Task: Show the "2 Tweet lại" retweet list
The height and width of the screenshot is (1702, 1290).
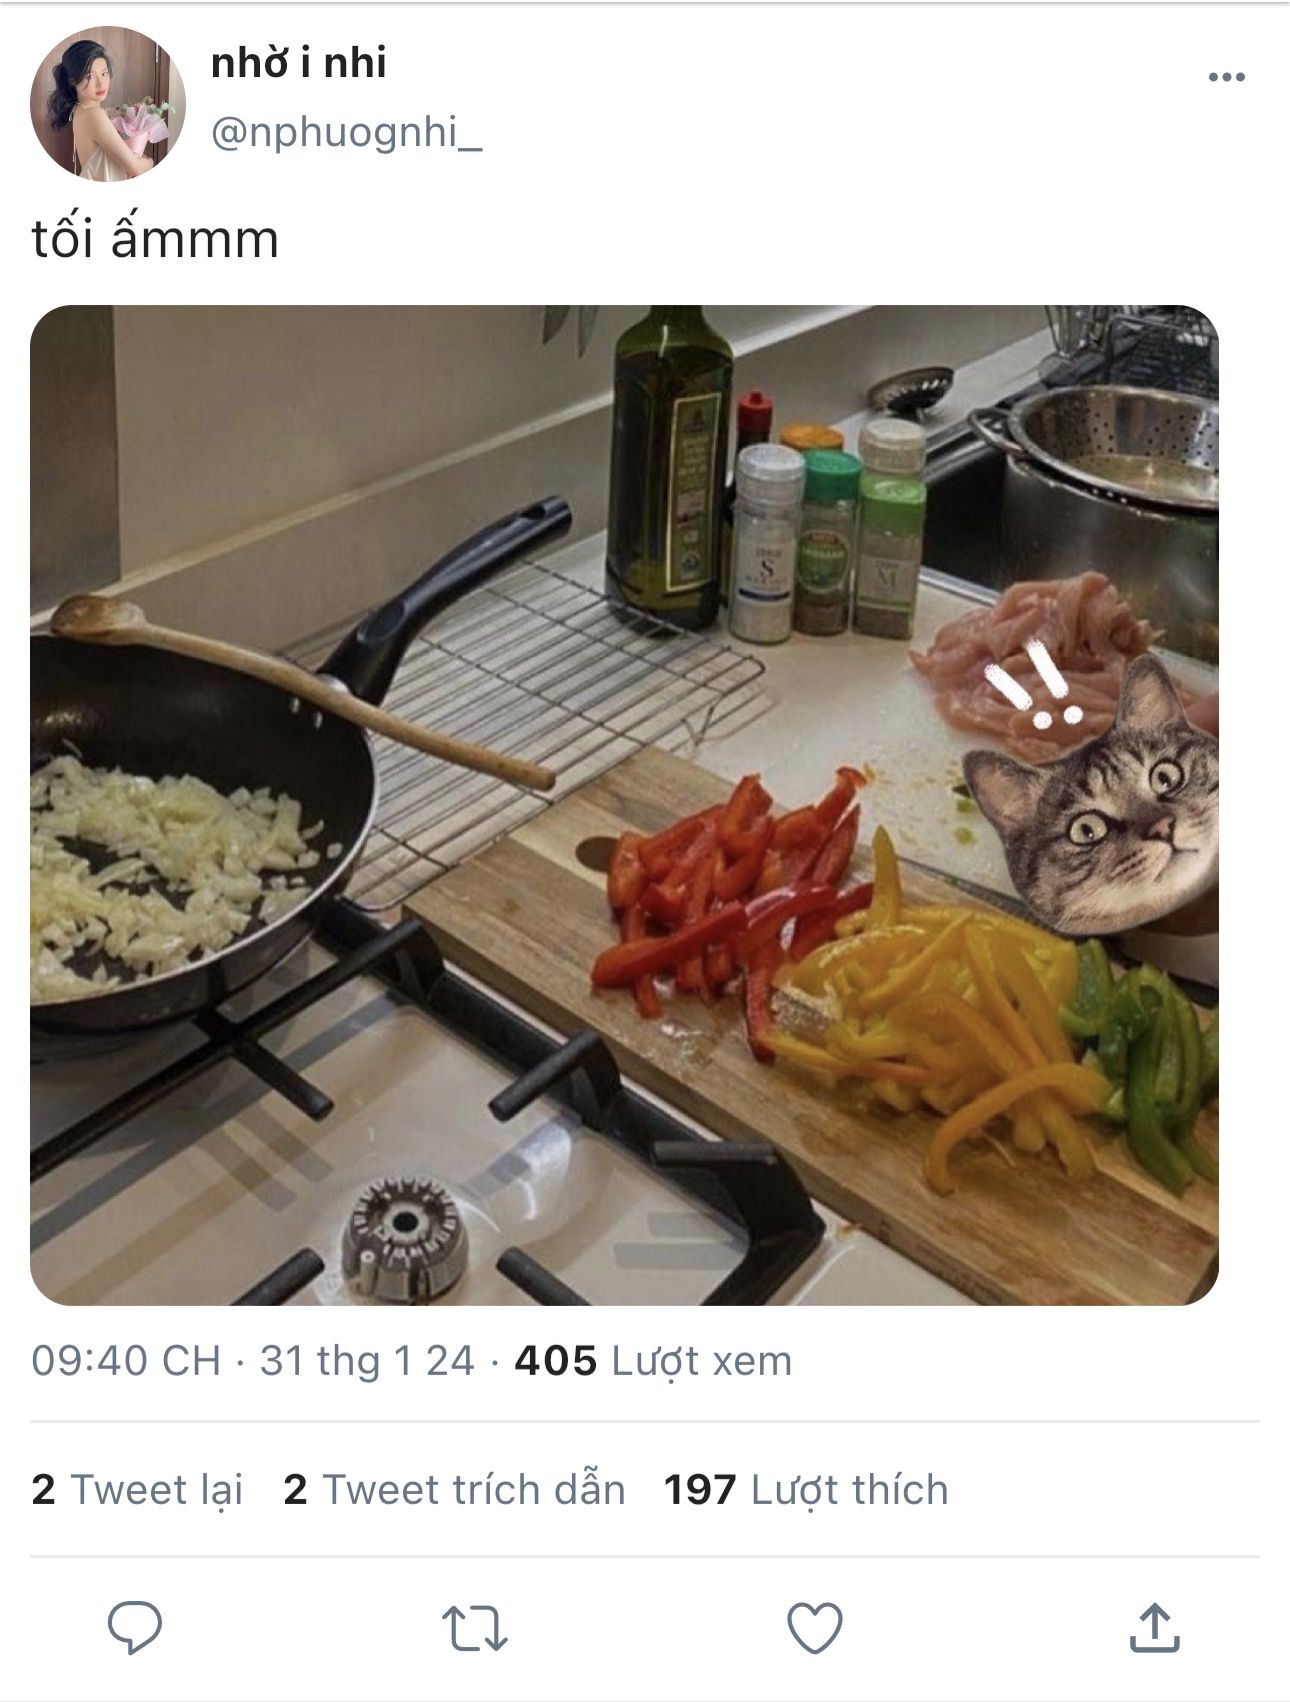Action: coord(137,1489)
